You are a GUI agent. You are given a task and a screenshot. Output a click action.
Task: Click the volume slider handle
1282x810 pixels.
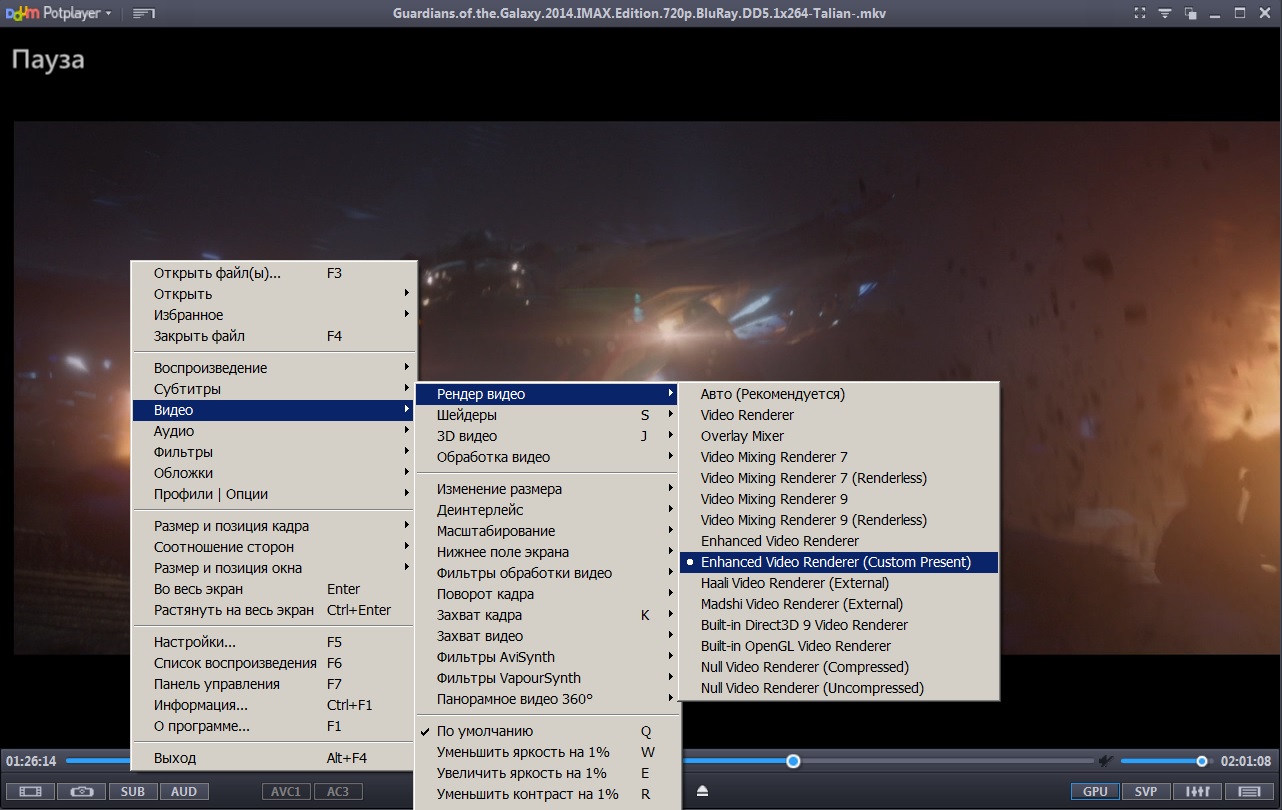coord(1202,761)
